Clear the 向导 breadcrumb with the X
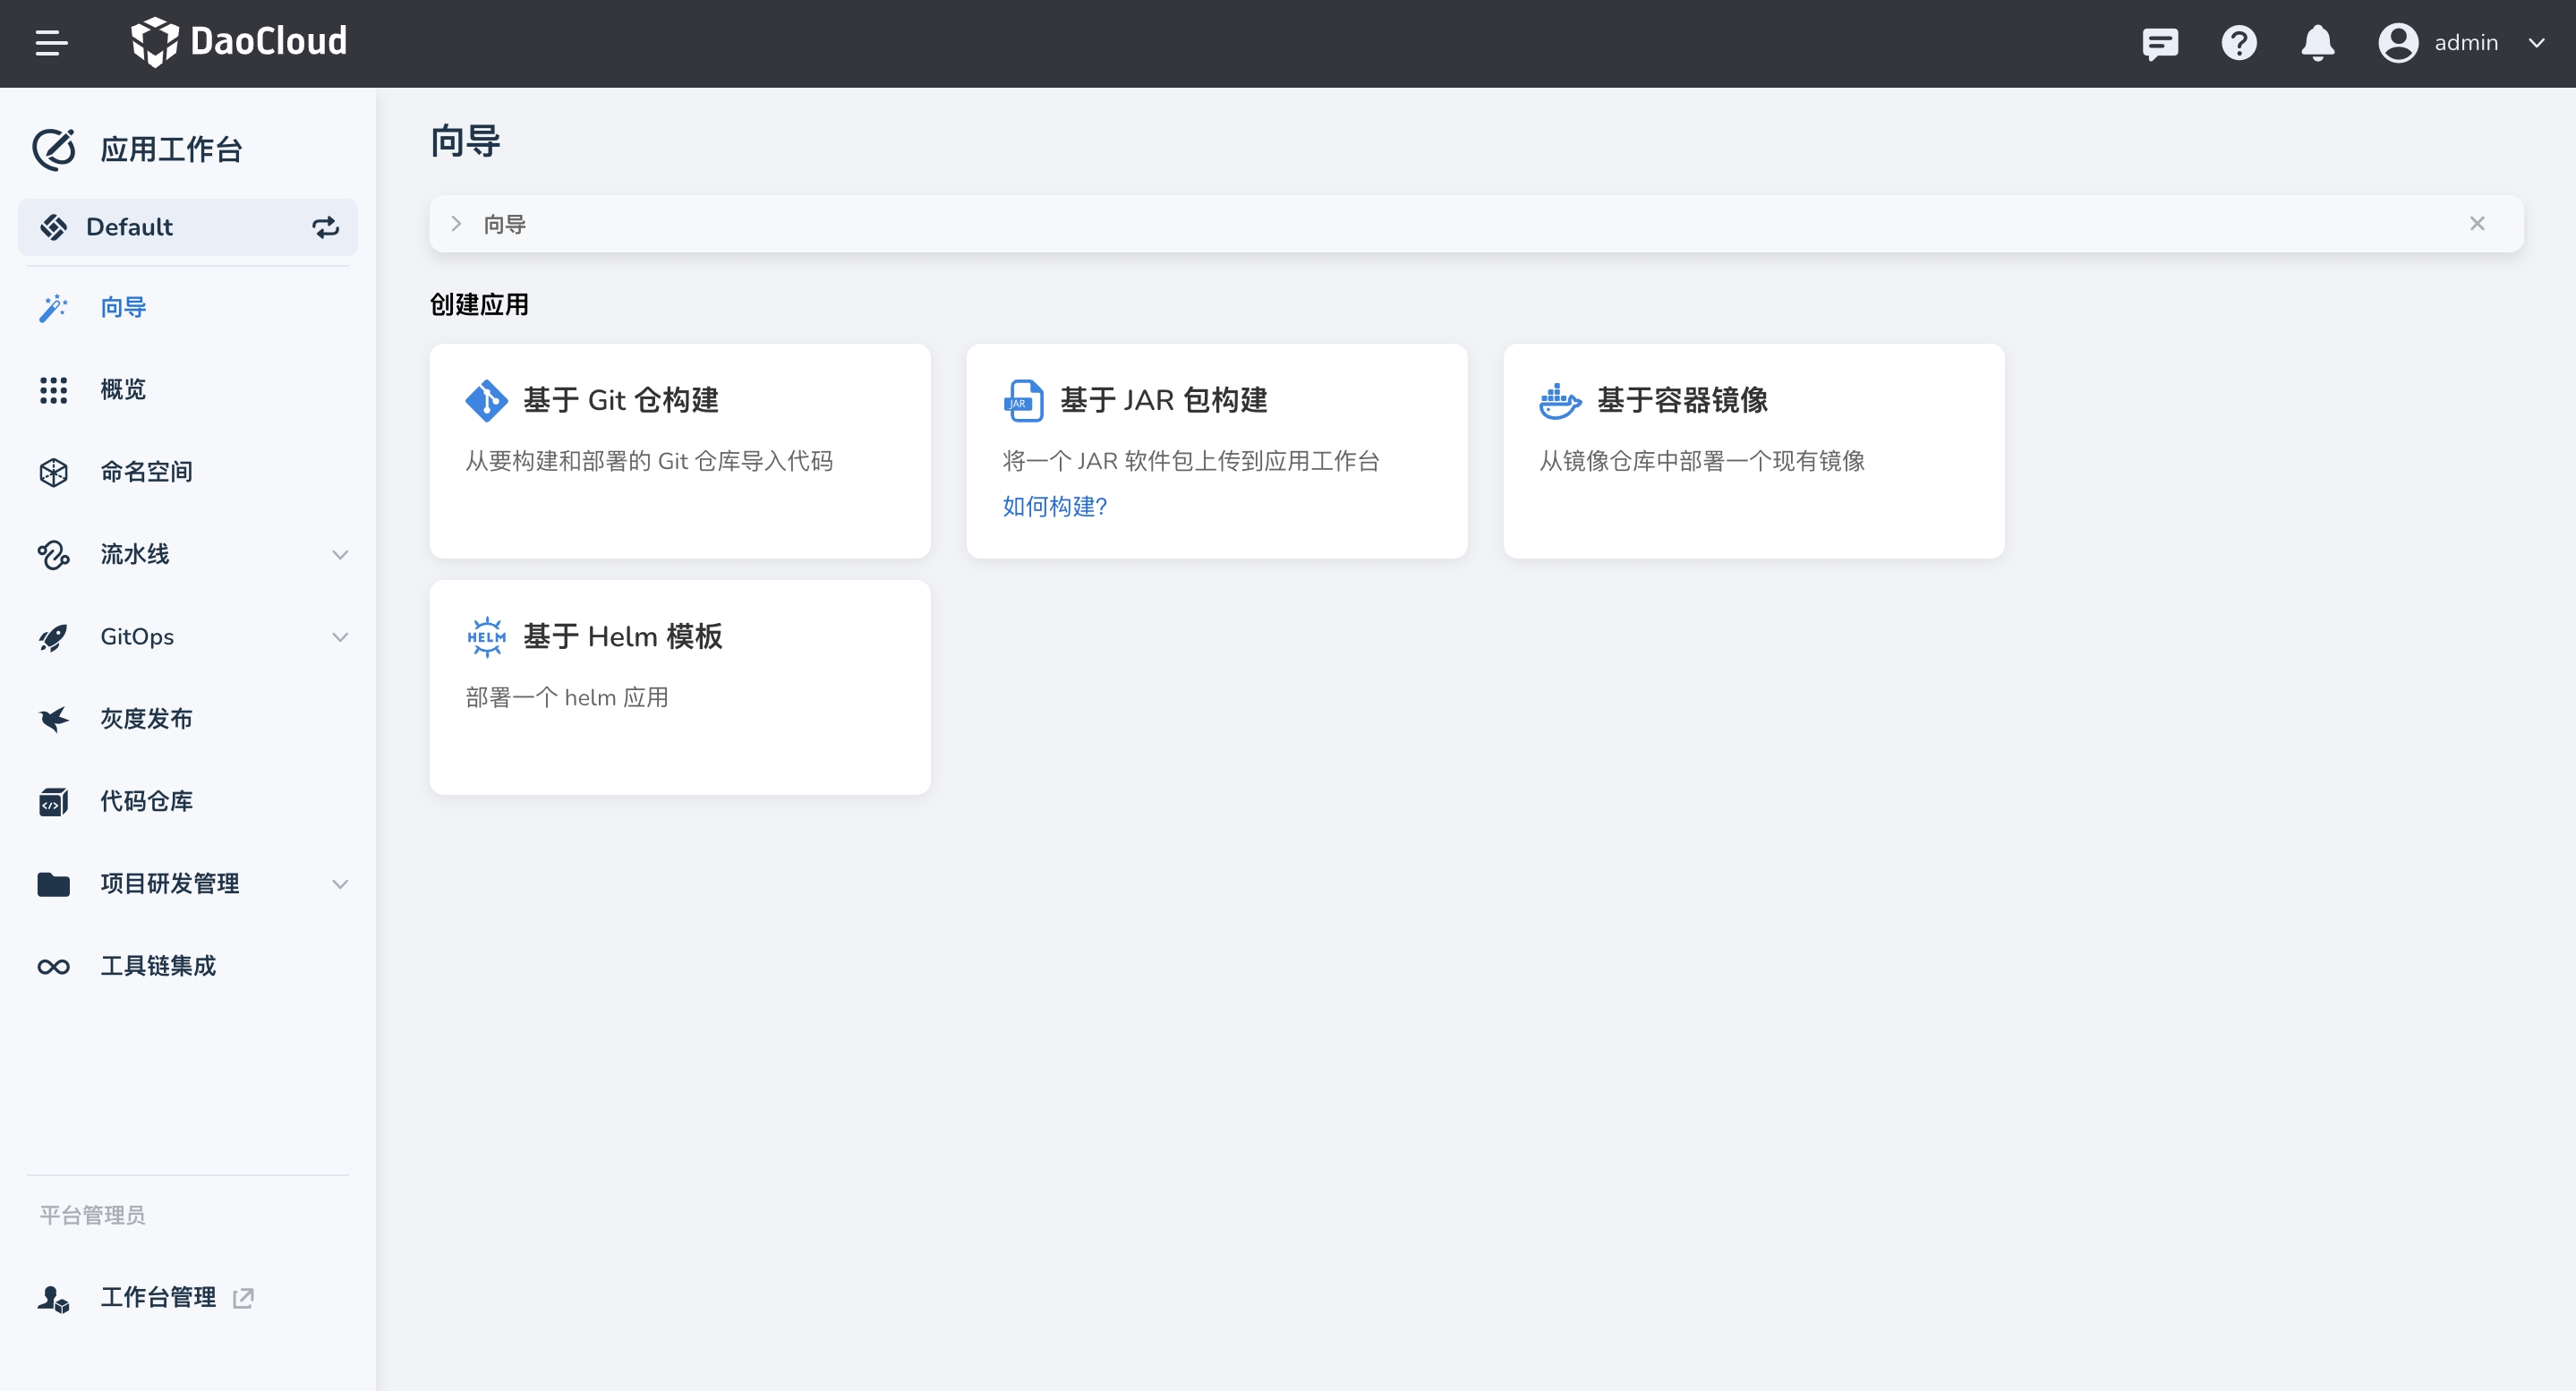2576x1391 pixels. pos(2478,223)
